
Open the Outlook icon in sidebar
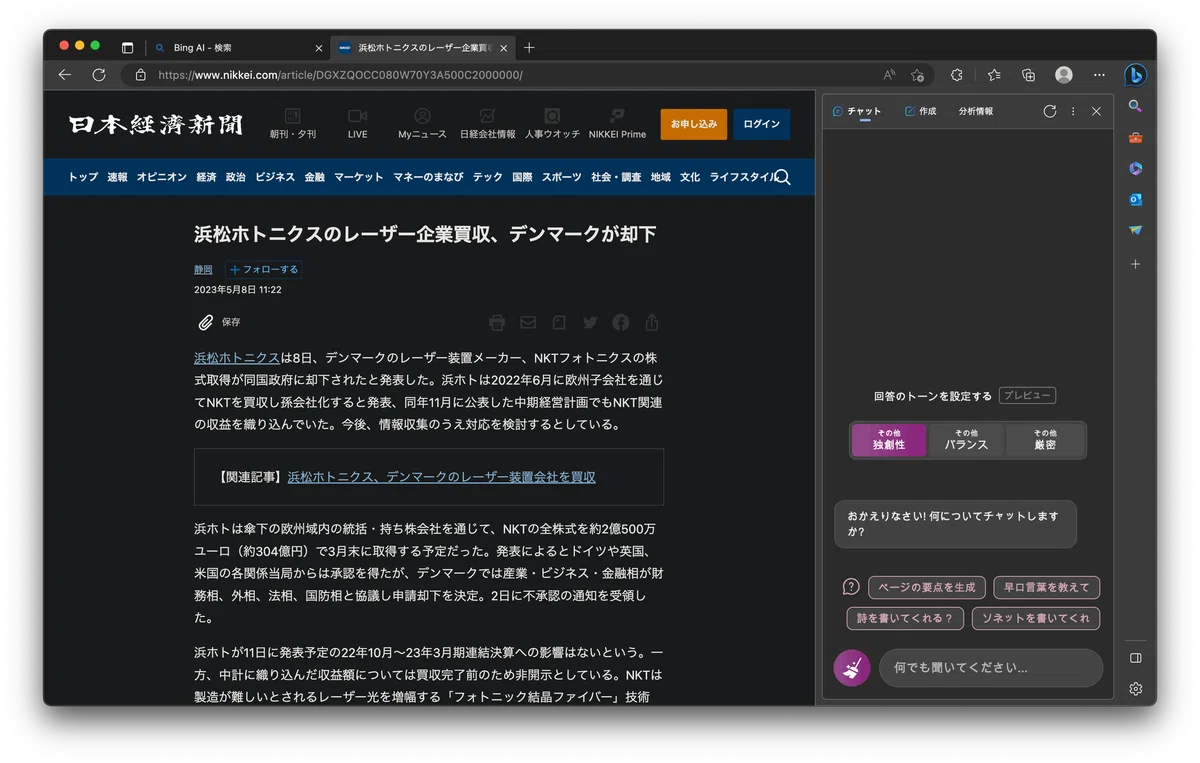click(1135, 199)
